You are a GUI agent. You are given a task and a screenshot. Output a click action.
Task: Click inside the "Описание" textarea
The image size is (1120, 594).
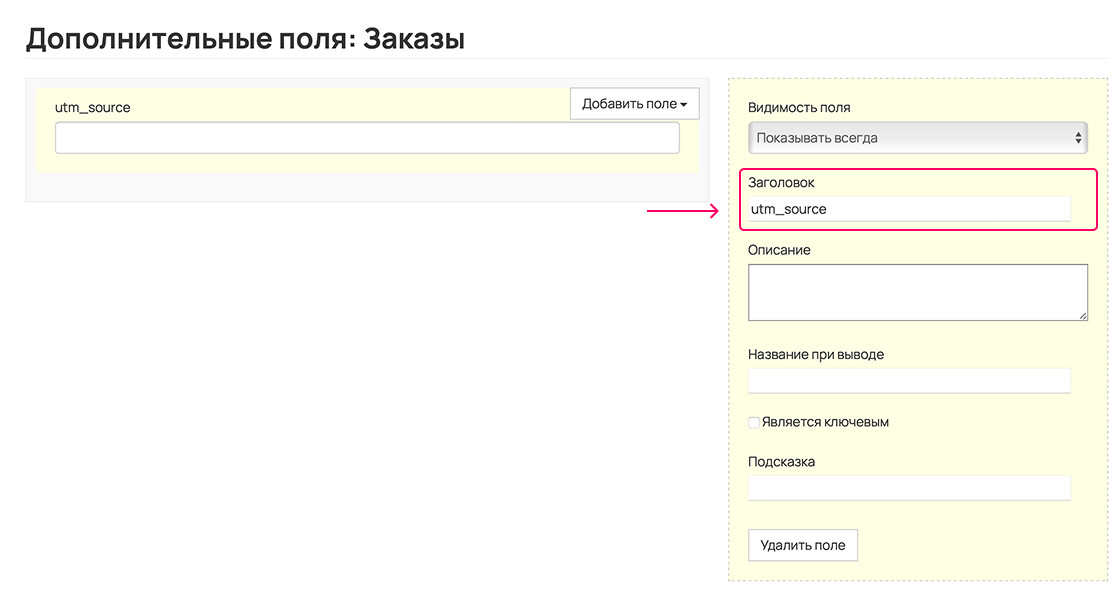tap(918, 292)
